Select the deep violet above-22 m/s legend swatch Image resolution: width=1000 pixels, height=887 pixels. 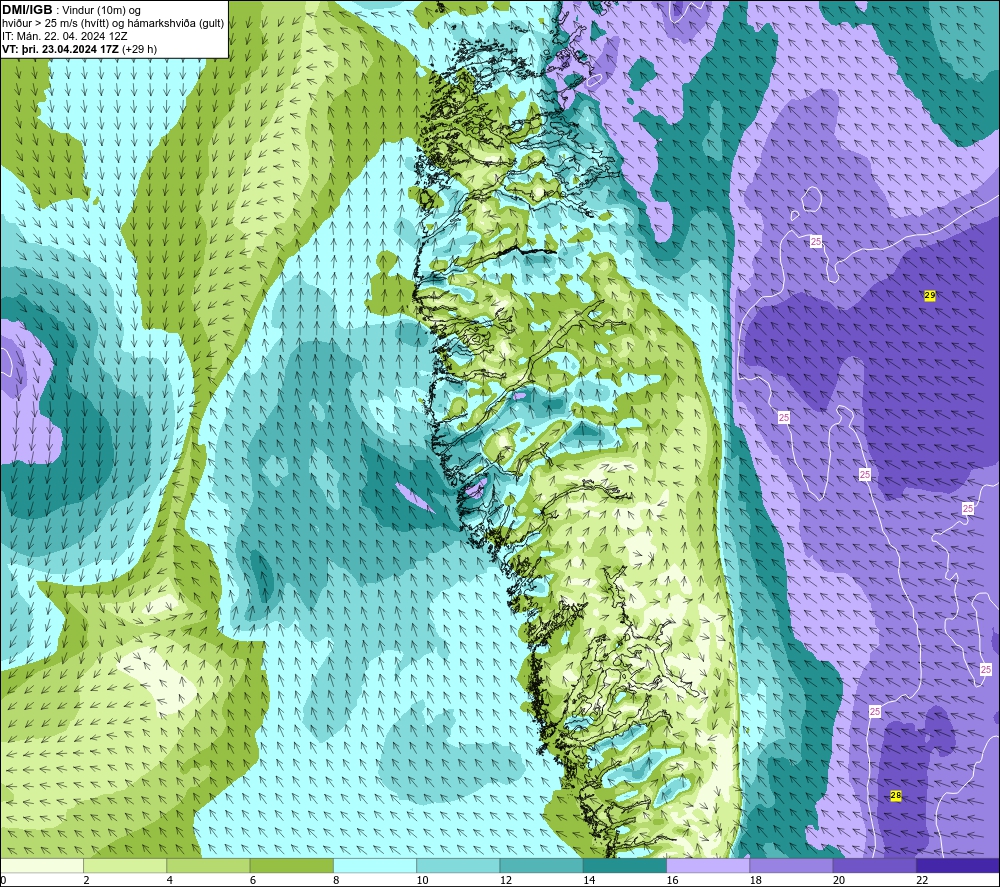(x=957, y=865)
